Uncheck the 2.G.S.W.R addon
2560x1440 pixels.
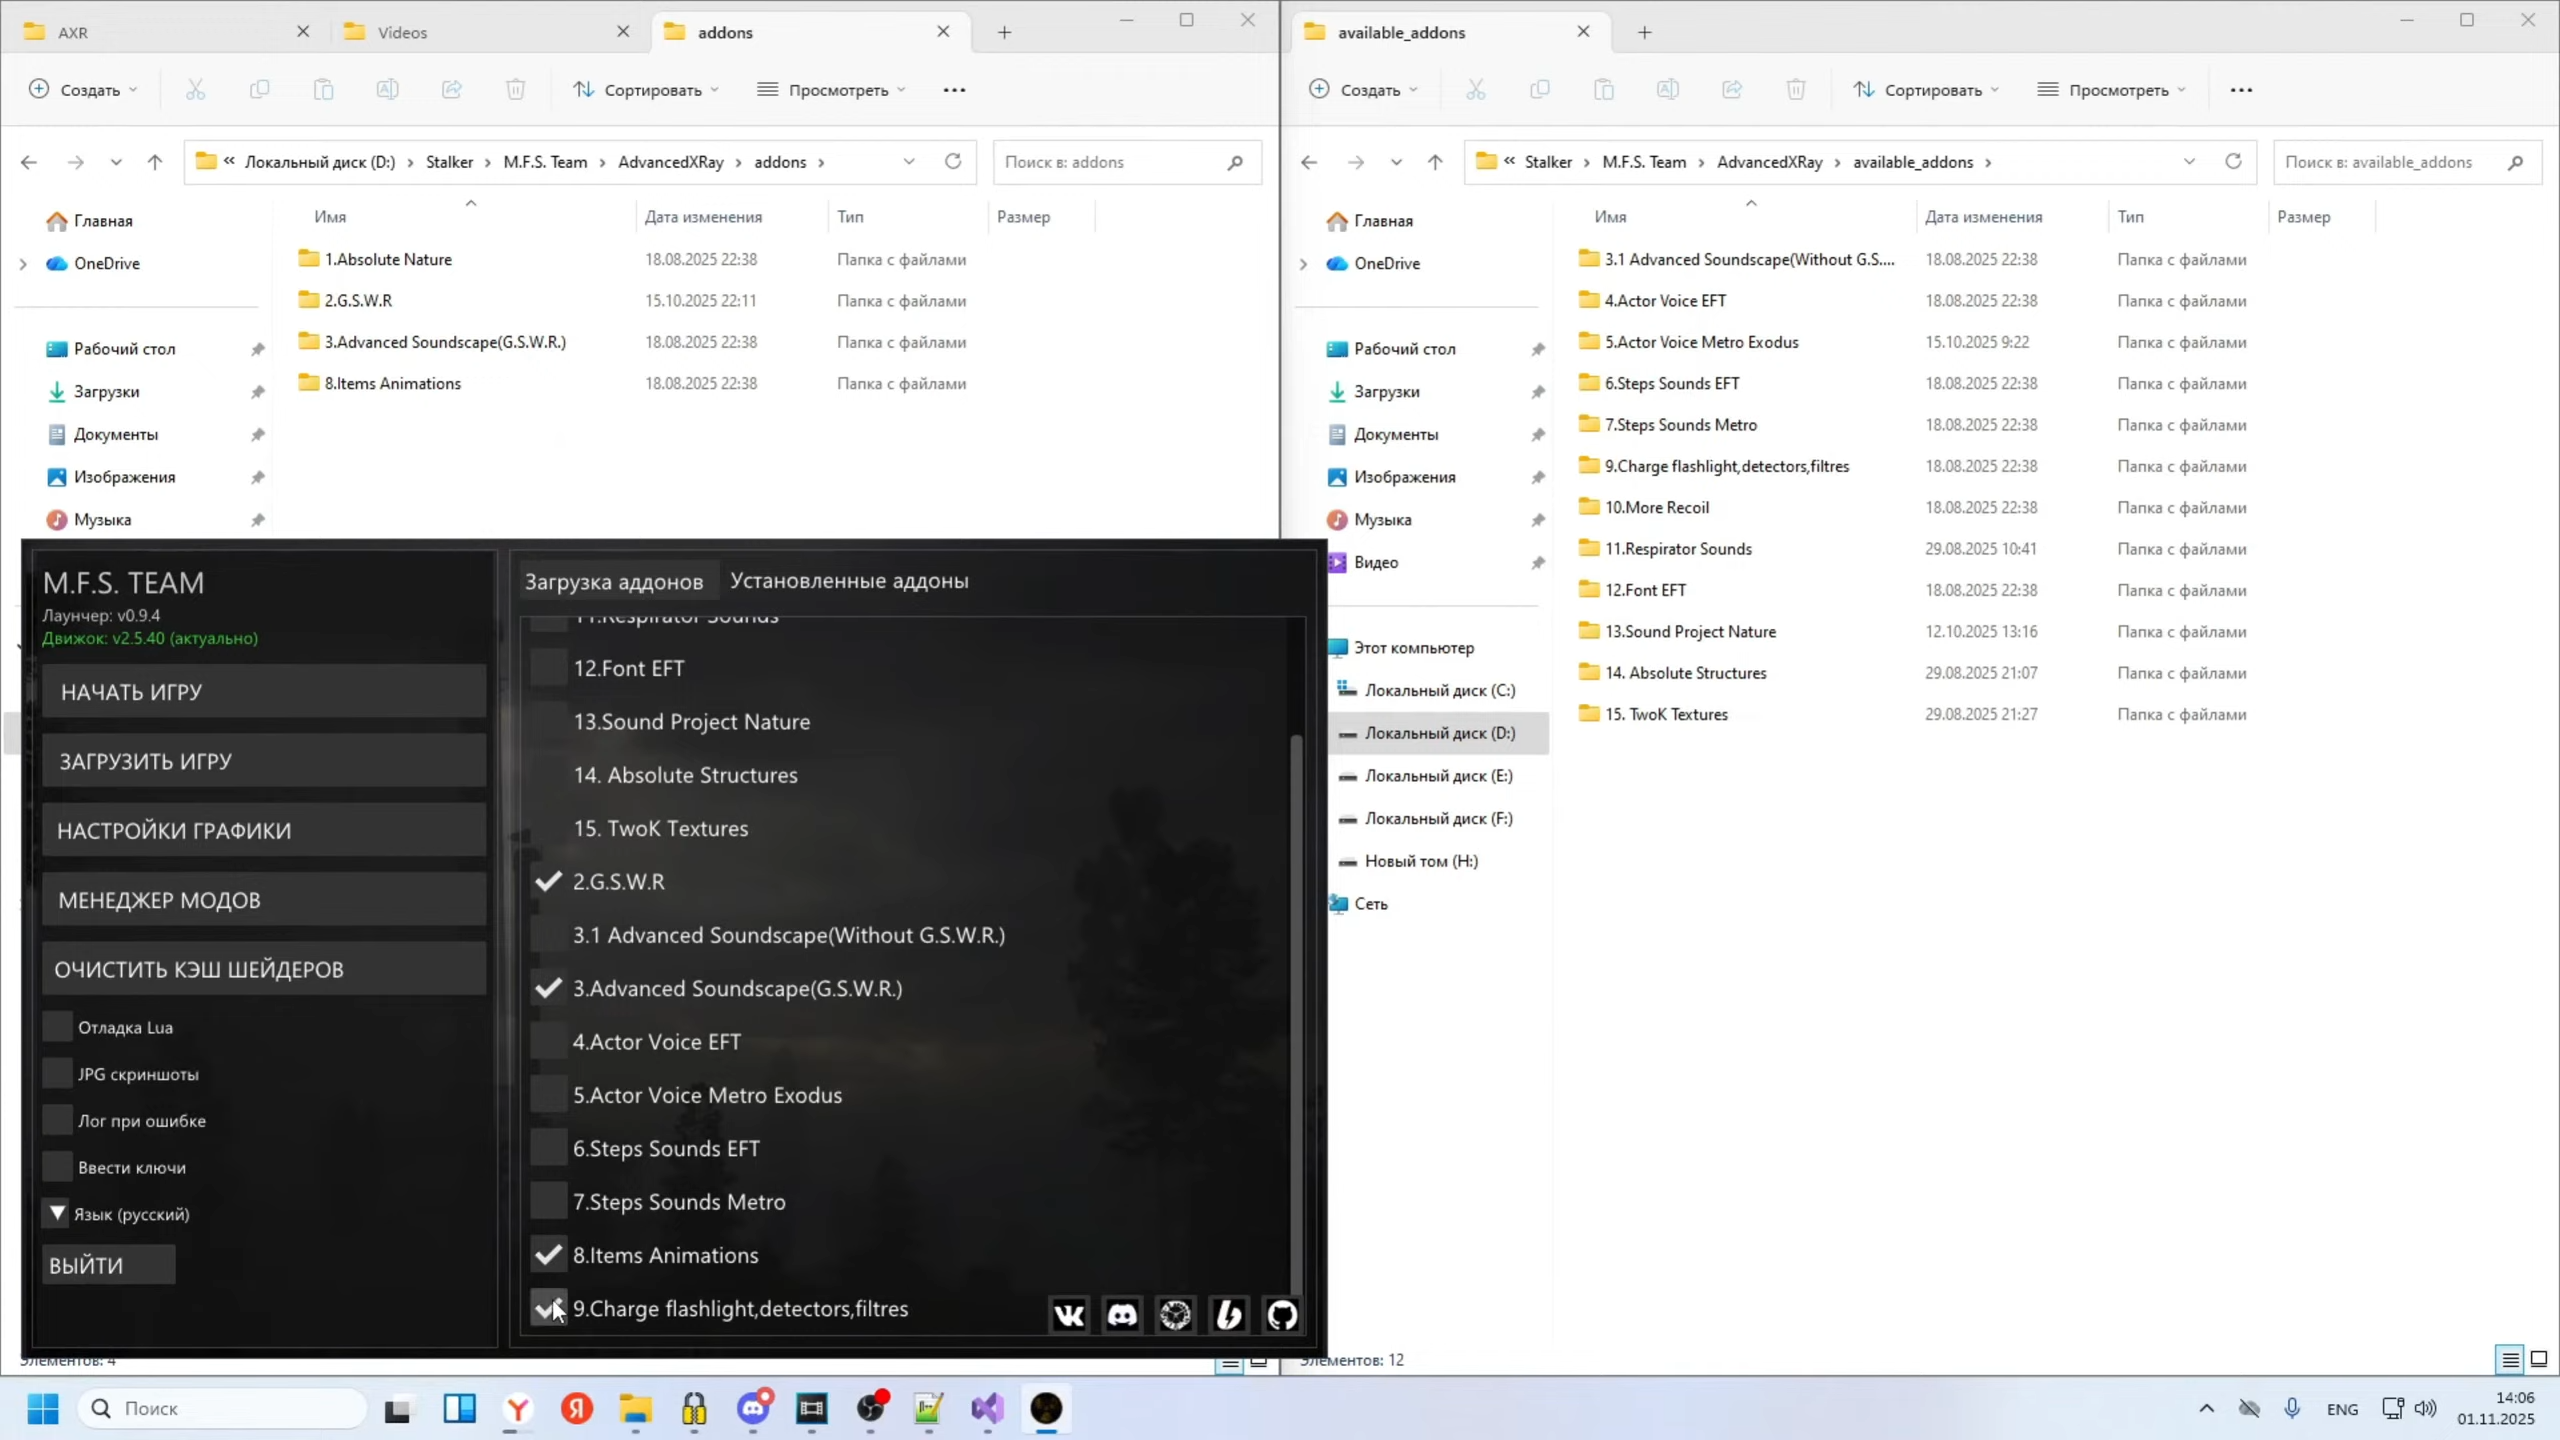548,881
